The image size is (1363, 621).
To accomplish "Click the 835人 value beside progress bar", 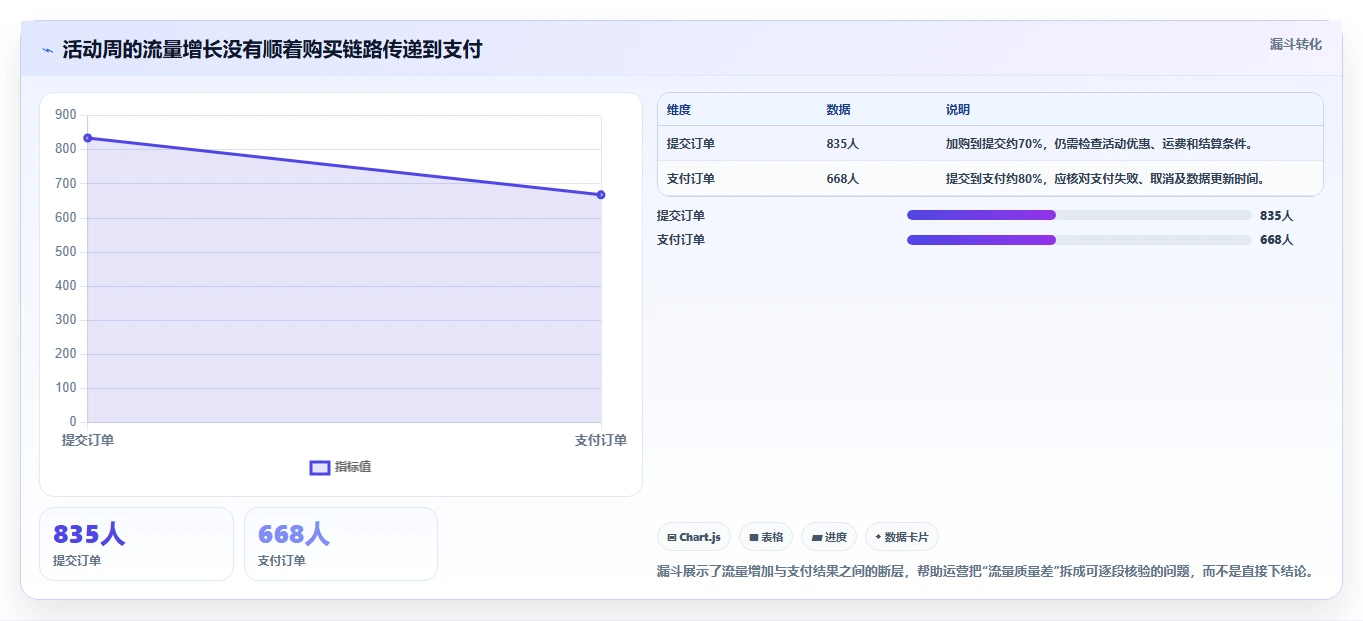I will 1276,215.
